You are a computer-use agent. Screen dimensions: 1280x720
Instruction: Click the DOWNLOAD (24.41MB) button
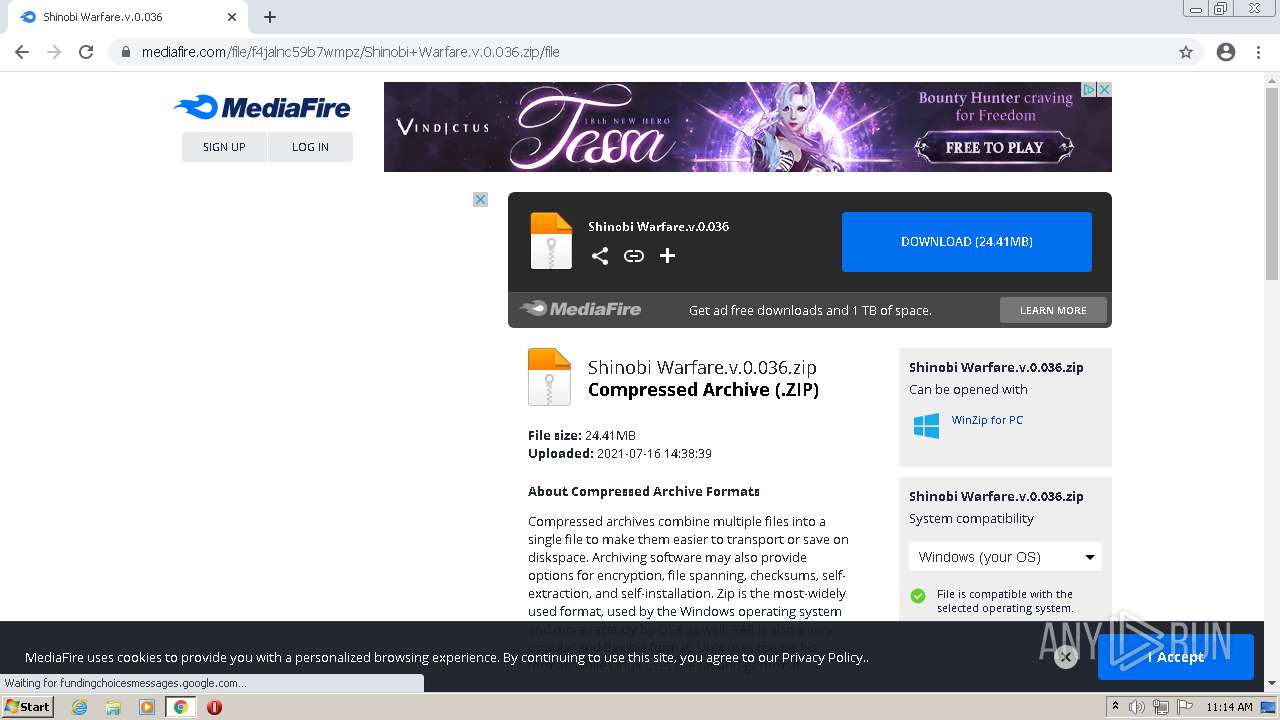[967, 242]
